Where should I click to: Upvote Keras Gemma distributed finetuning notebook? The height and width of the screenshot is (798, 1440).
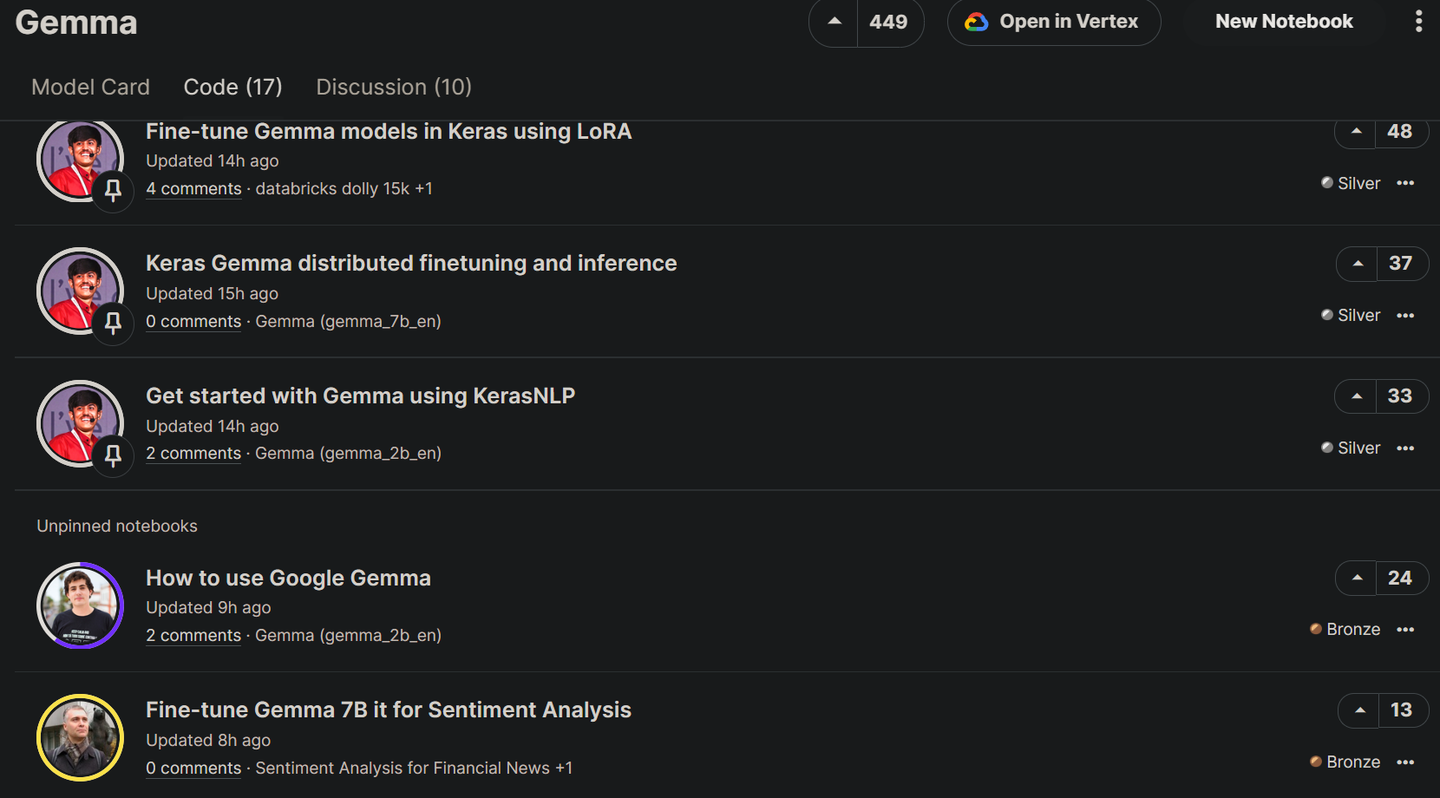click(x=1357, y=264)
